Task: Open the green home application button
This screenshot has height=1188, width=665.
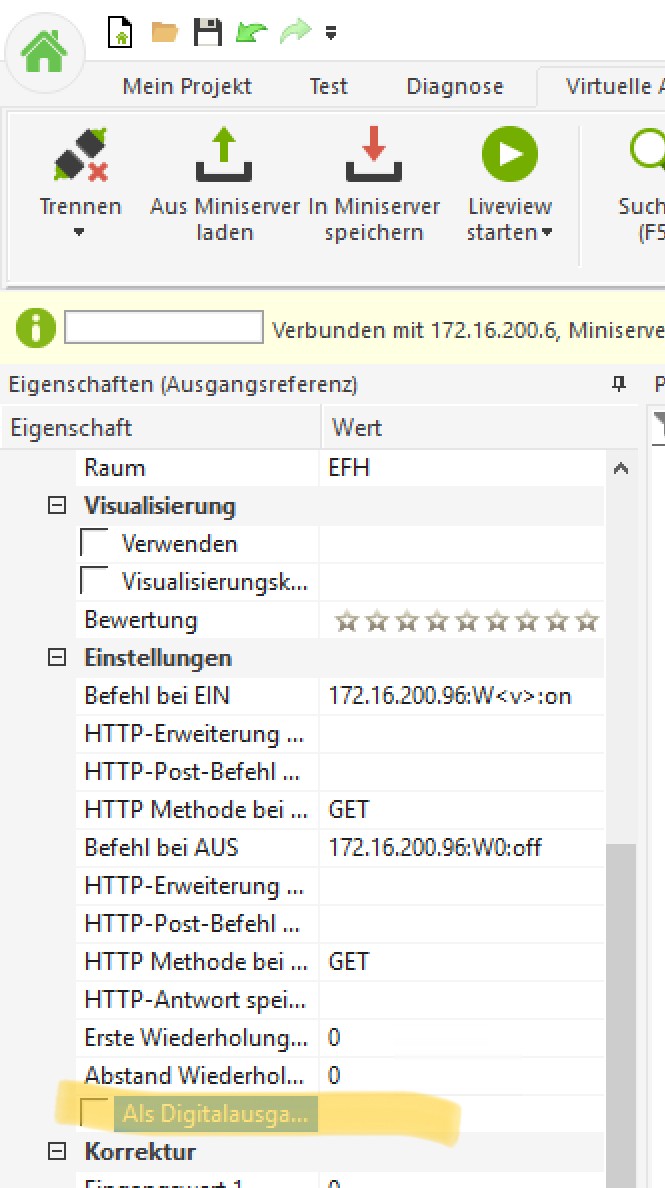Action: tap(45, 52)
